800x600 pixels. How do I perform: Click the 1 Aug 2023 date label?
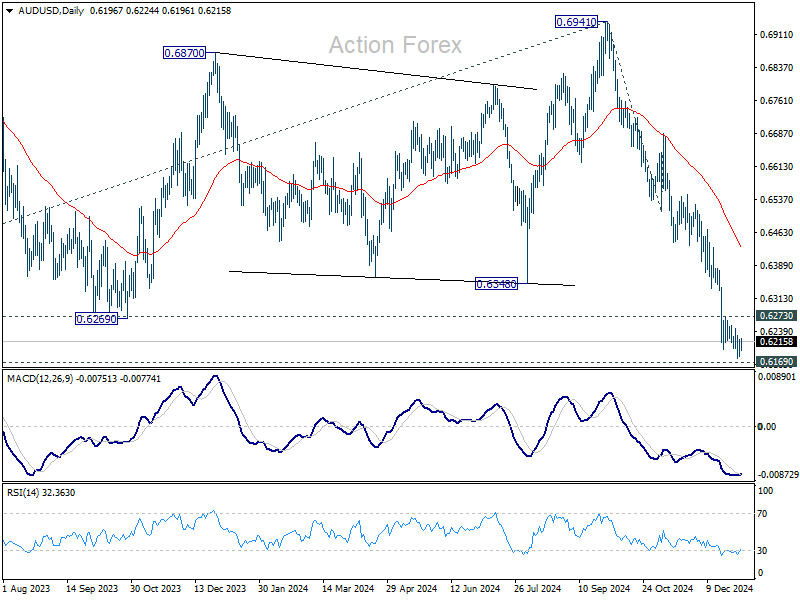(27, 589)
